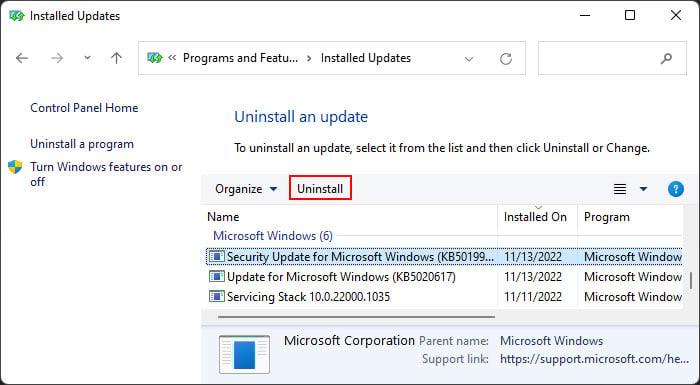Screen dimensions: 700x385
Task: Go back using the back arrow
Action: tap(21, 58)
